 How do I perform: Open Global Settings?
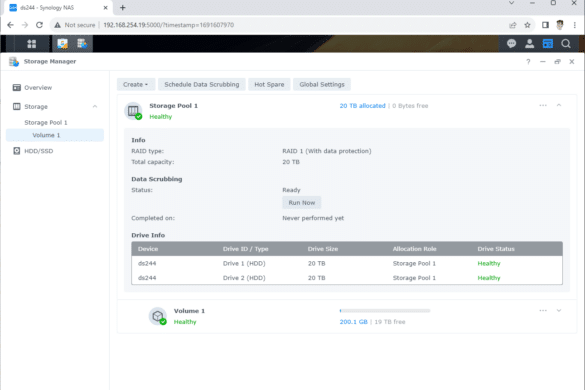click(x=322, y=85)
